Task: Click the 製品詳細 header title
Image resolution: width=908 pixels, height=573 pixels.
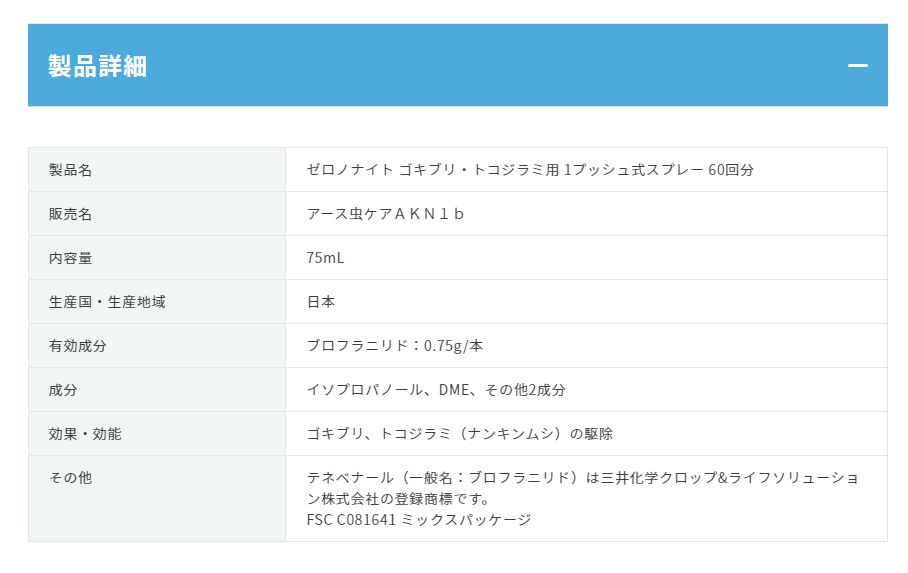Action: 97,65
